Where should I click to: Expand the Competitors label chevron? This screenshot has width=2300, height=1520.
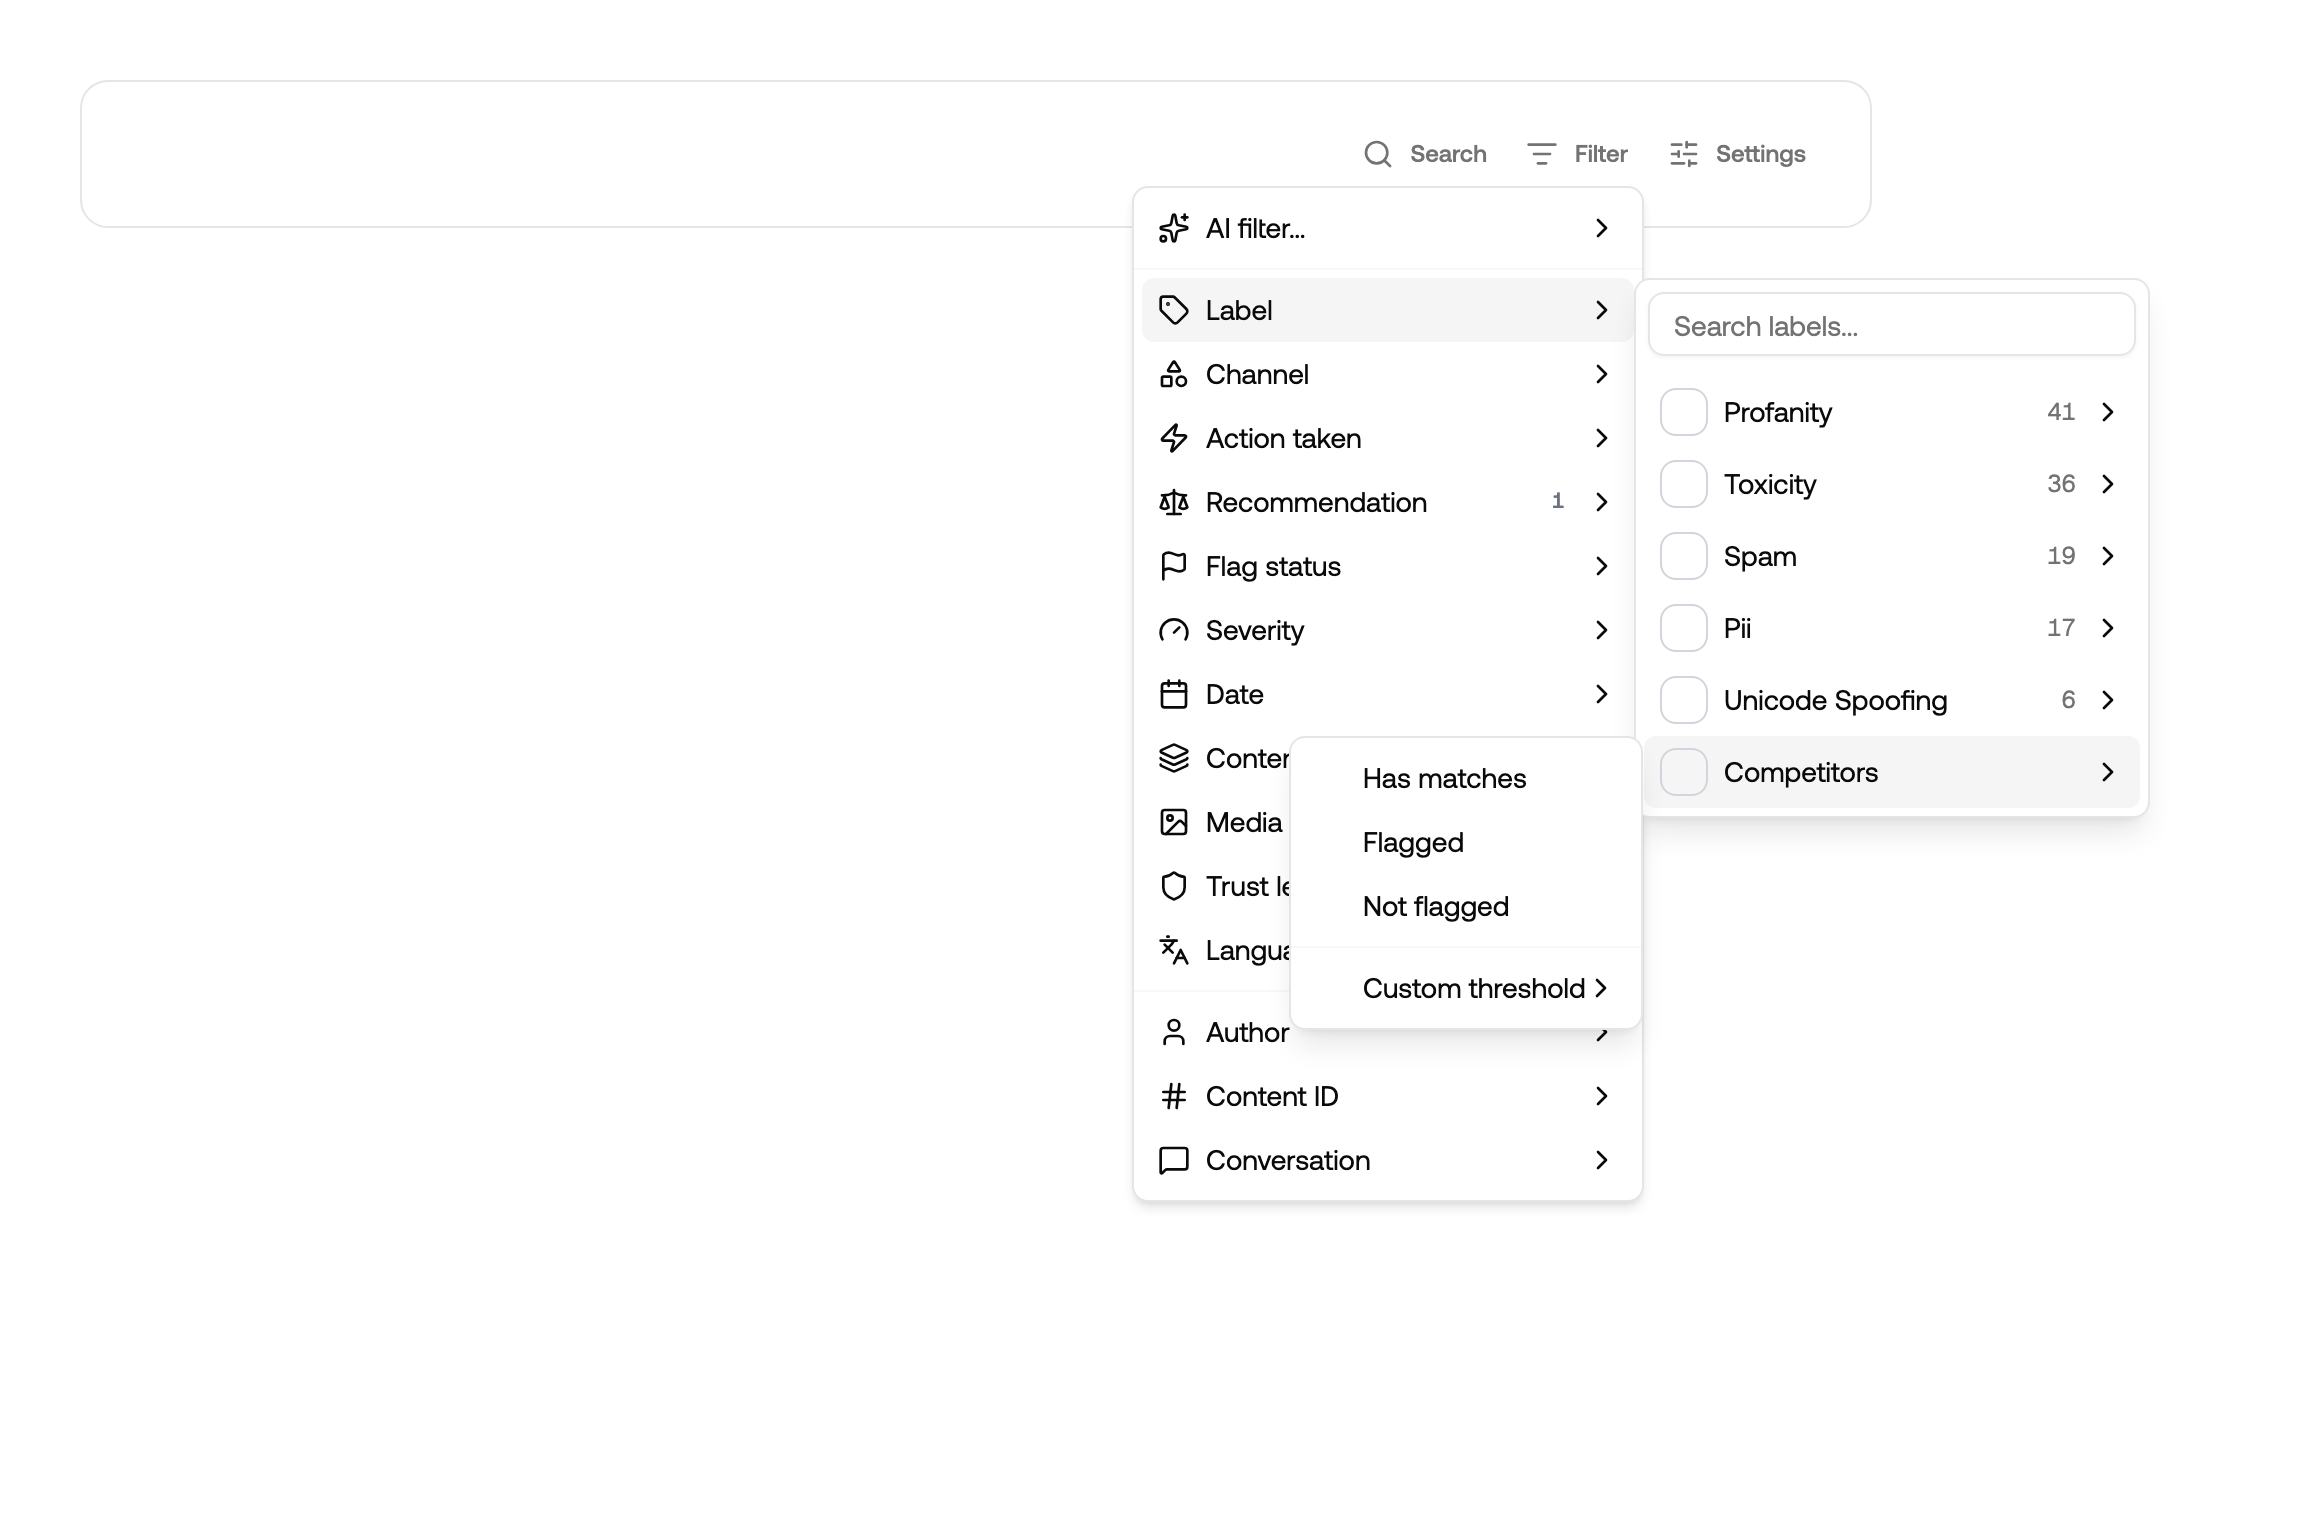pos(2108,772)
